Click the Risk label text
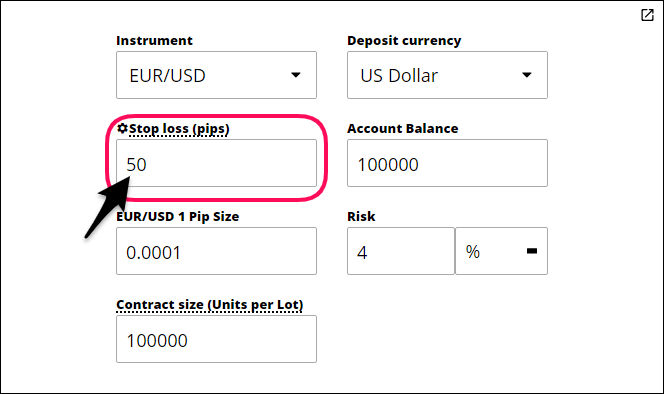 pos(361,216)
